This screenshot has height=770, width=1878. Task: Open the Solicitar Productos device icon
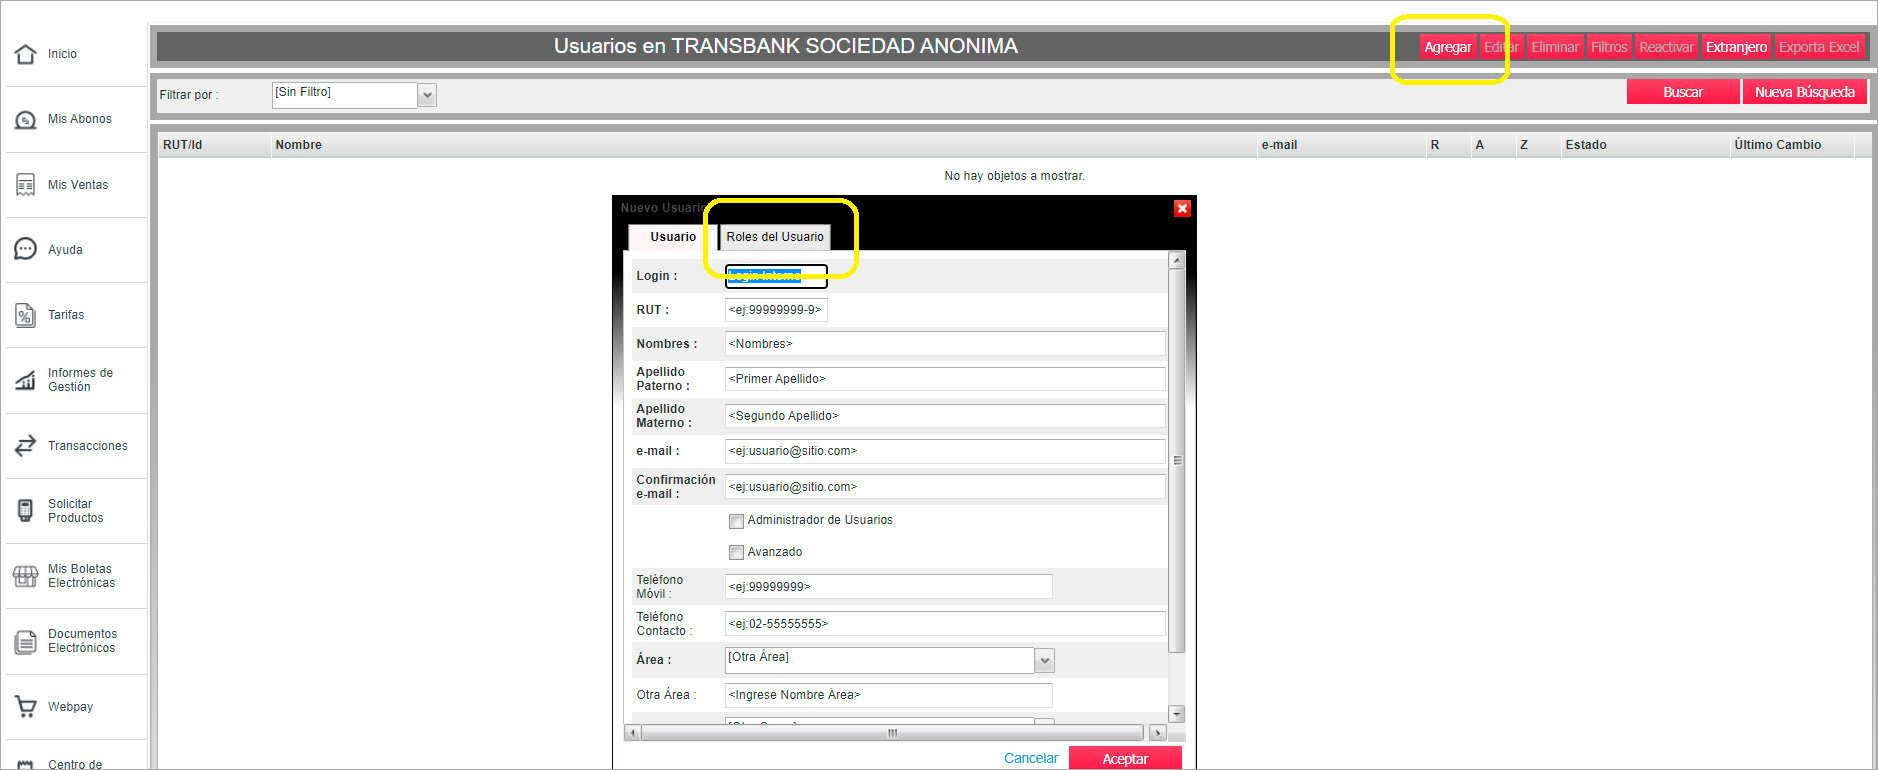pyautogui.click(x=26, y=511)
